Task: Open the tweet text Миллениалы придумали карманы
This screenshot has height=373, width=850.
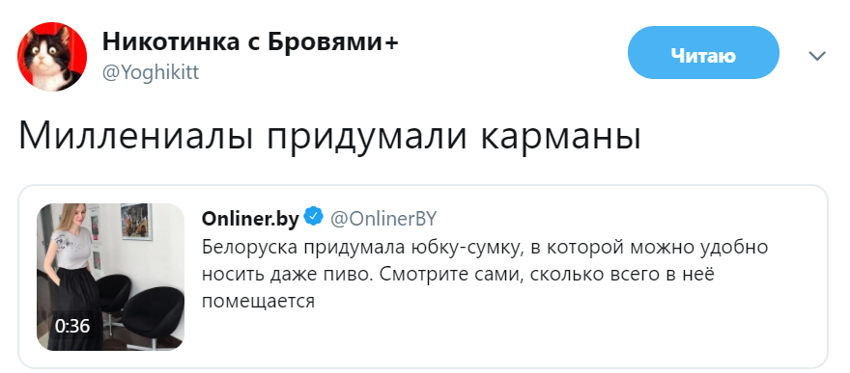Action: [330, 137]
